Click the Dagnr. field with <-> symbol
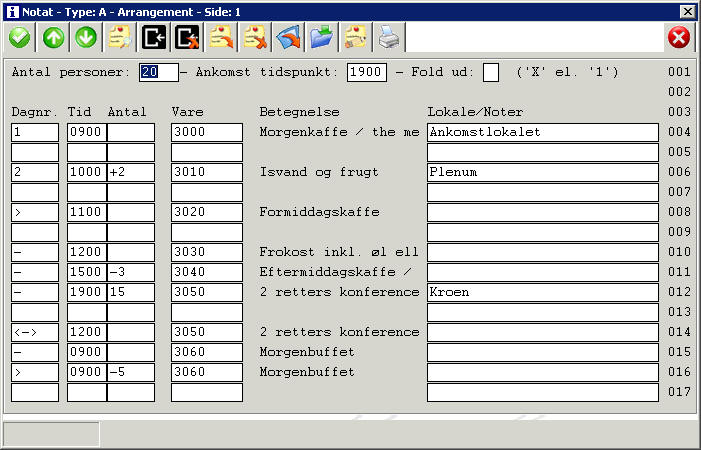This screenshot has height=450, width=701. coord(35,332)
